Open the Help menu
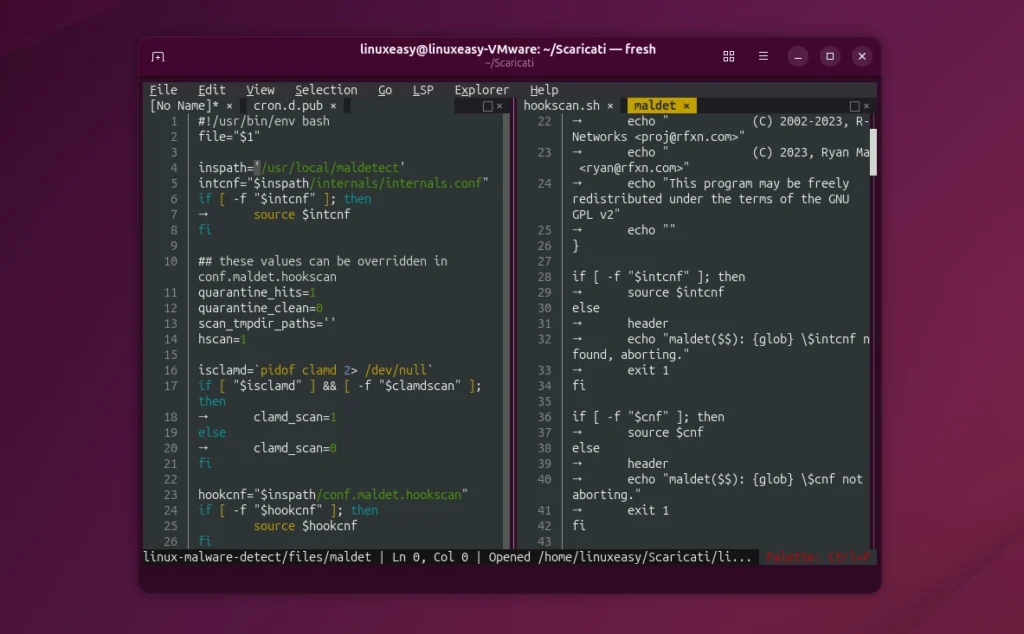Screen dimensions: 1024x634 (543, 89)
